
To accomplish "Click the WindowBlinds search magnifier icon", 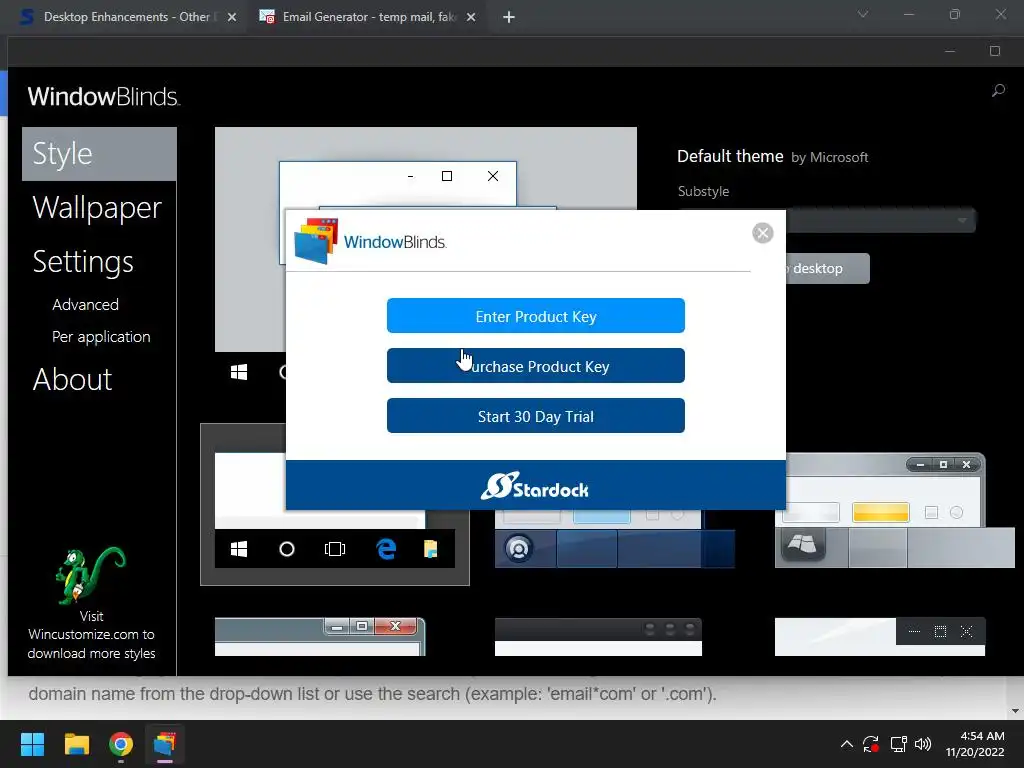I will tap(998, 91).
